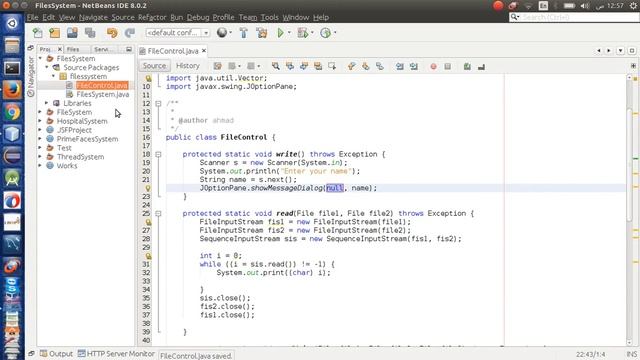Open the Refactor menu
This screenshot has width=640, height=360.
coord(152,18)
